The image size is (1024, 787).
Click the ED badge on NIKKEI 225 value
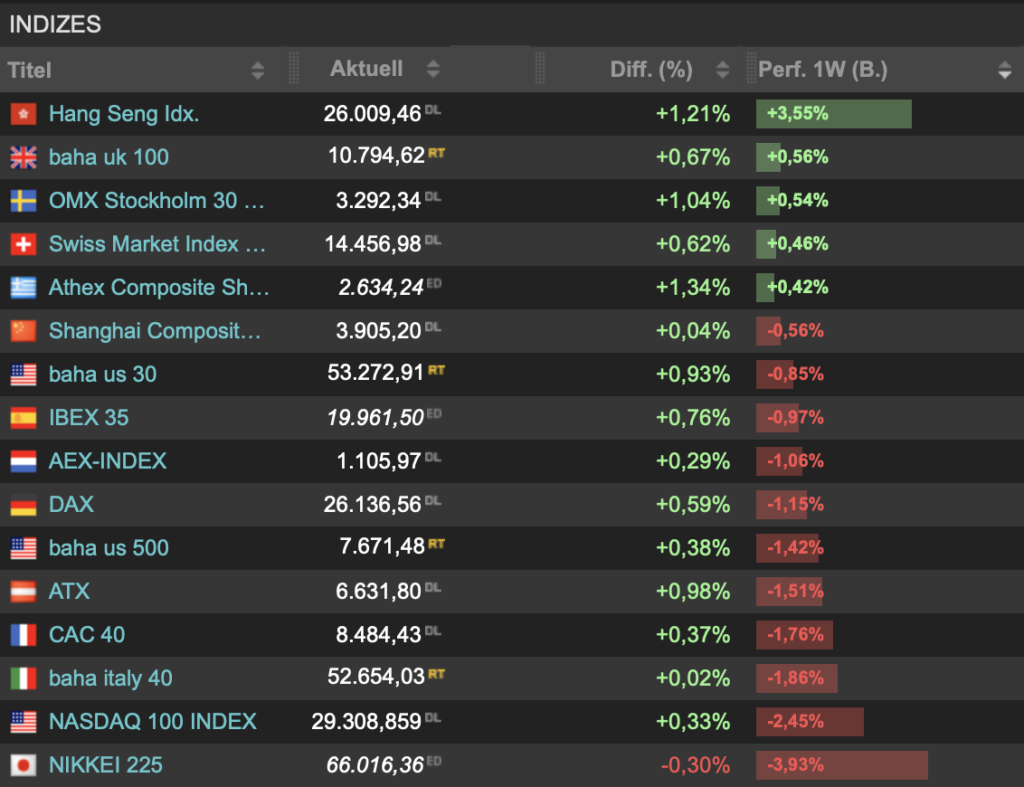[434, 761]
